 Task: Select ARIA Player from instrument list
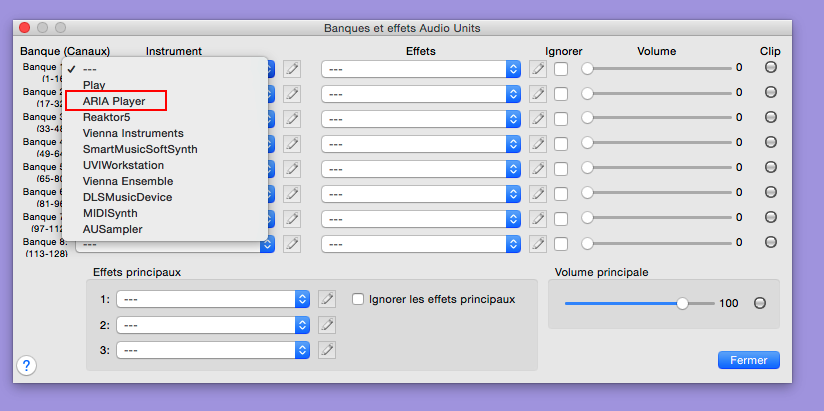pyautogui.click(x=114, y=101)
